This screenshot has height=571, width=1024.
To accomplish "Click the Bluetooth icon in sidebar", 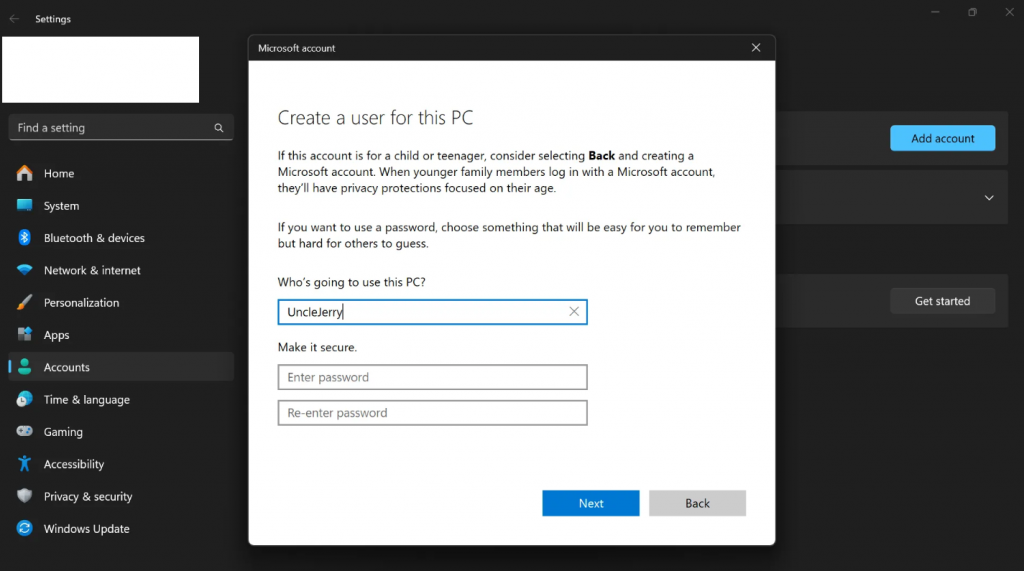I will tap(25, 238).
